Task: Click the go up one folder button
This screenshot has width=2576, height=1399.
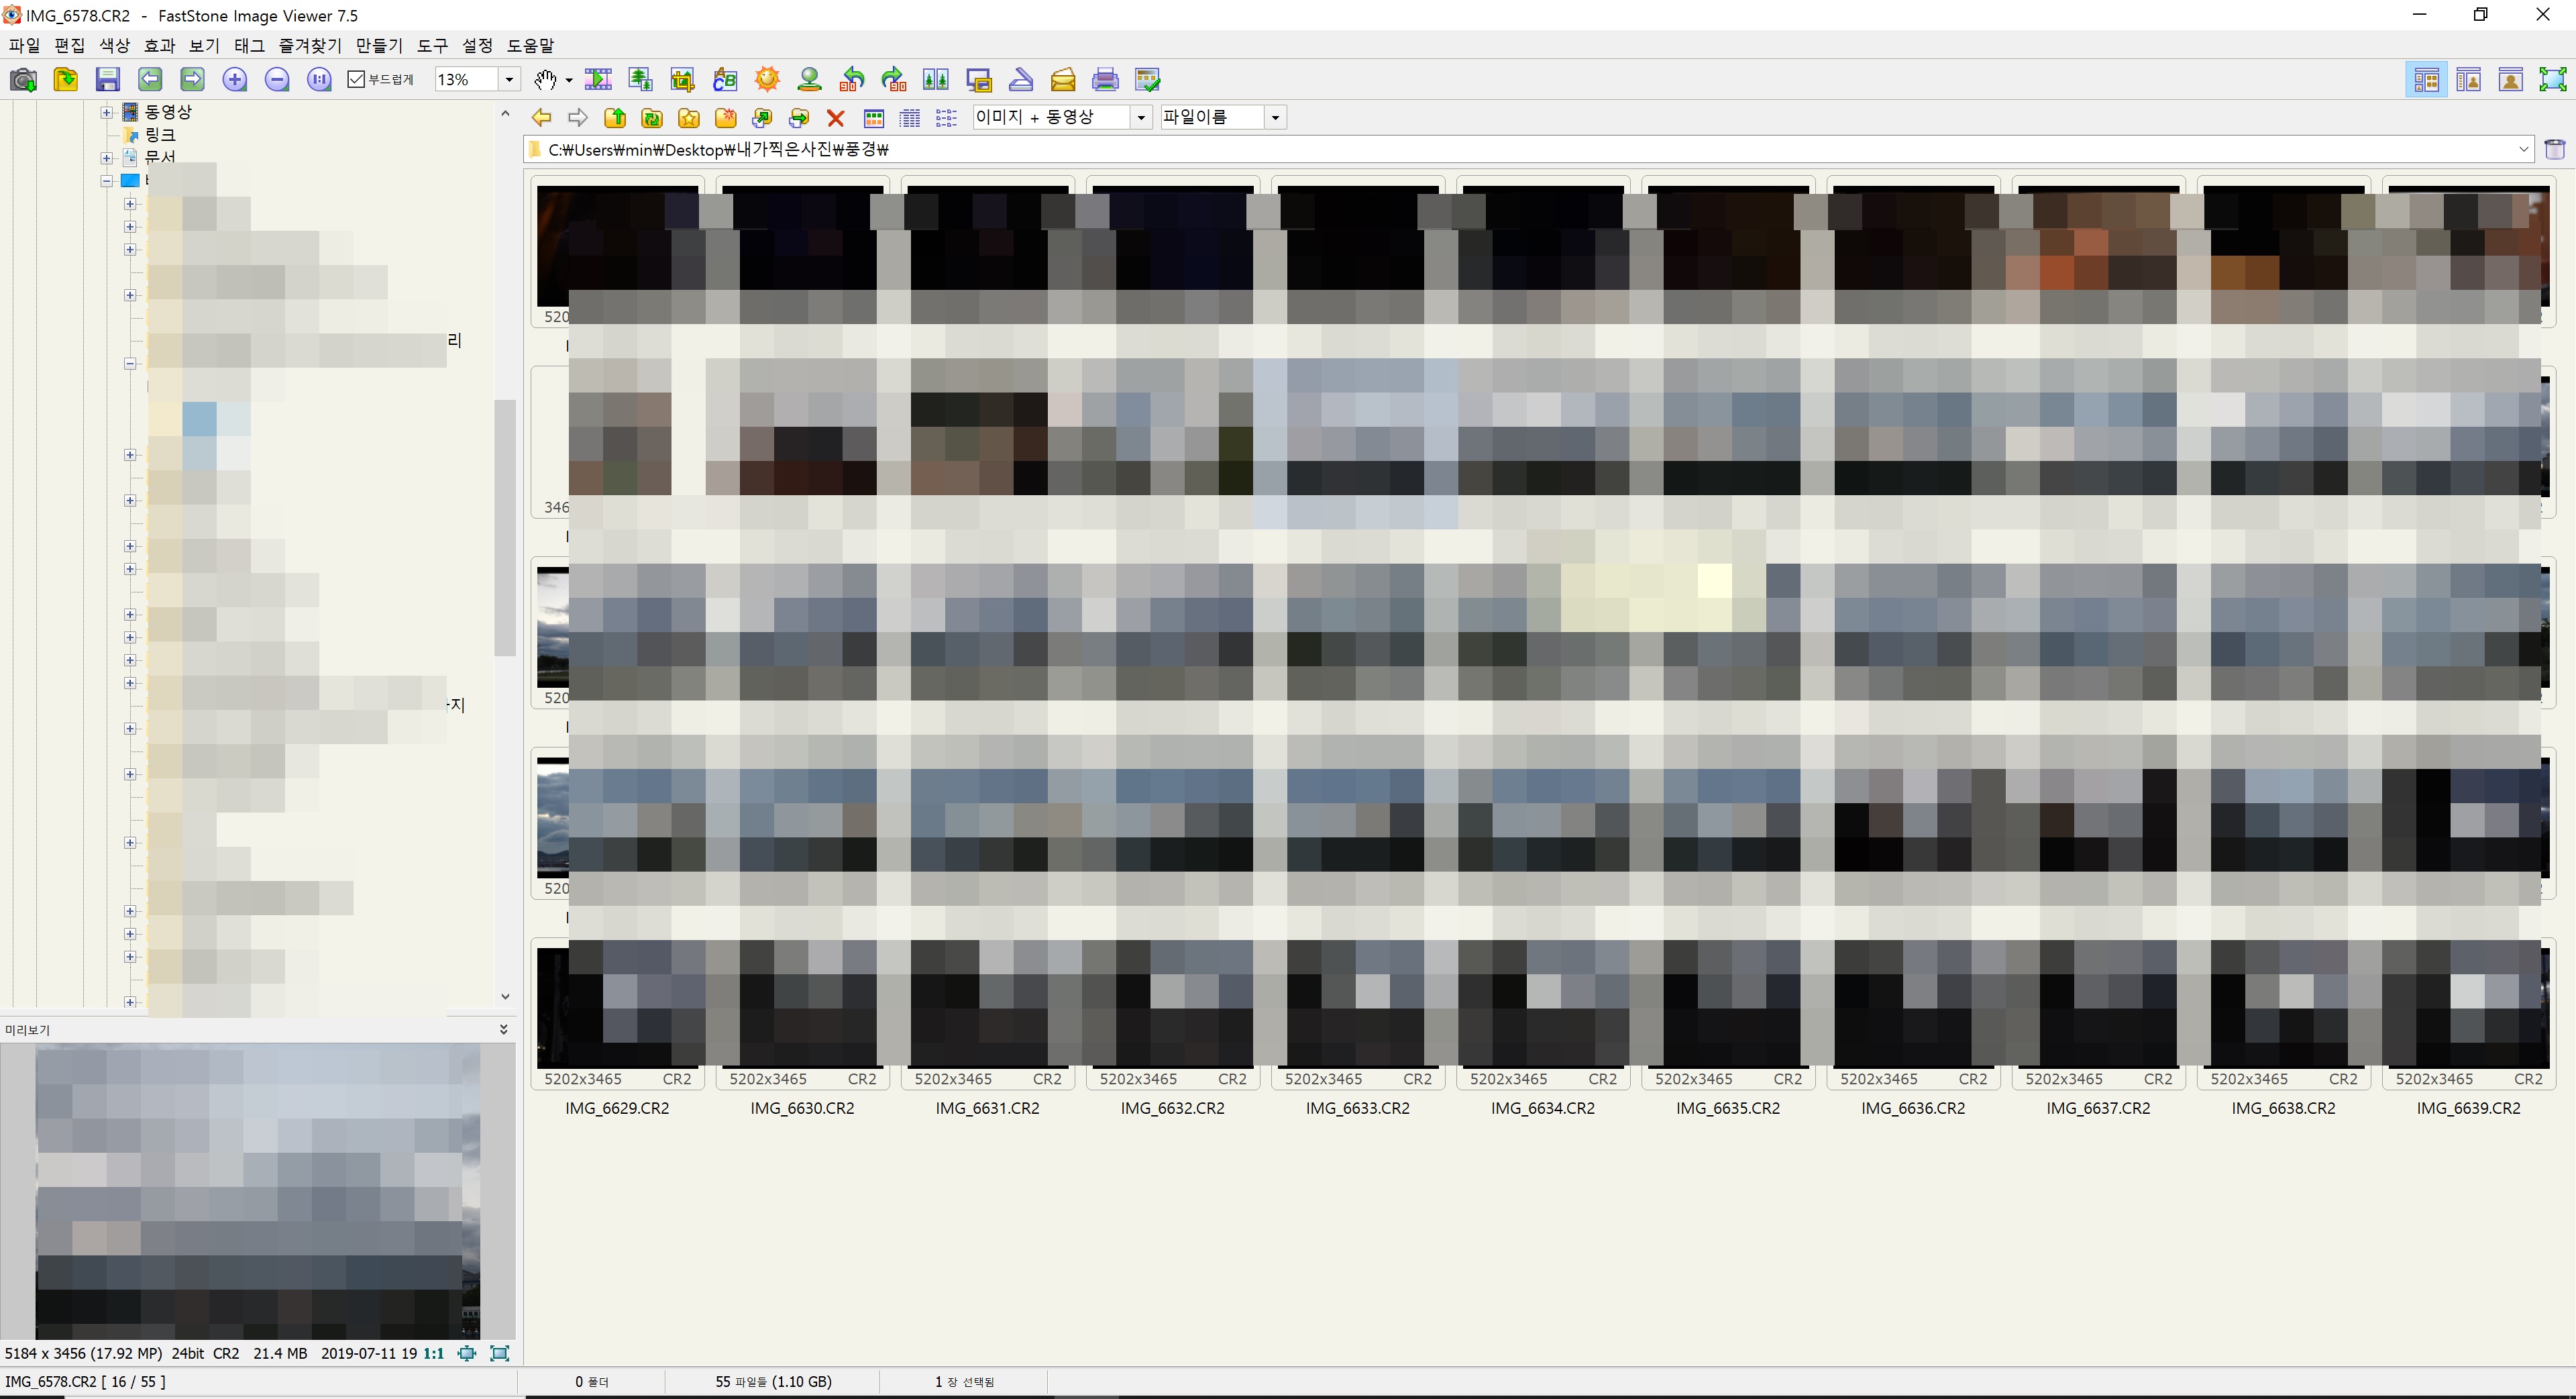Action: click(615, 118)
